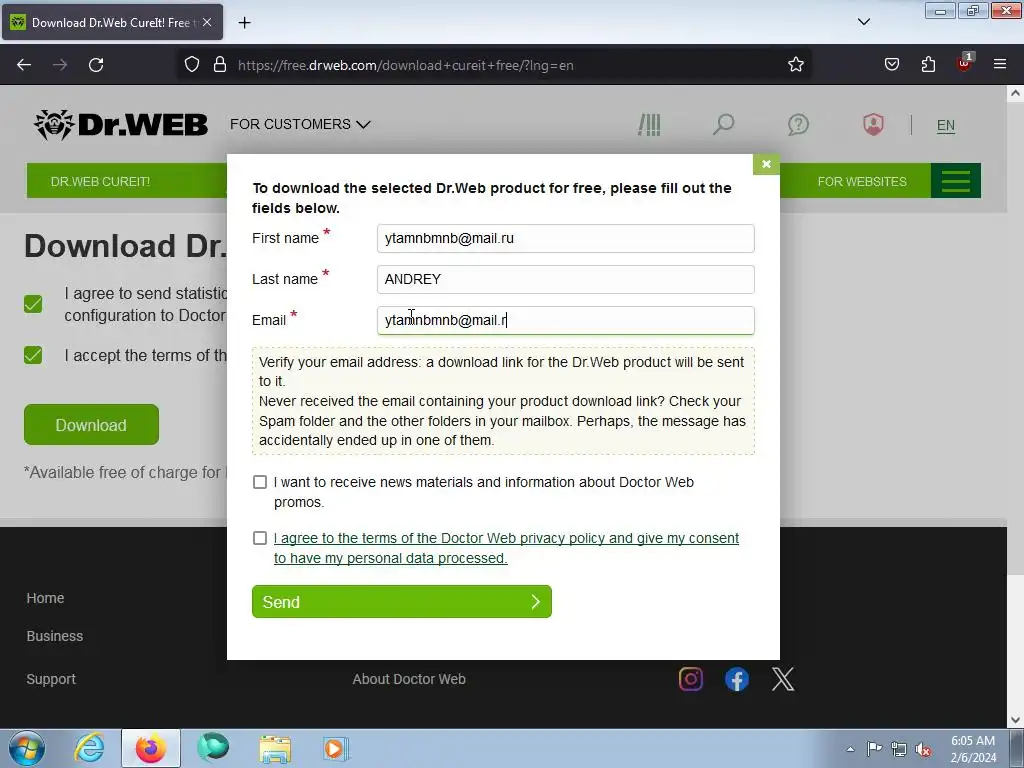The width and height of the screenshot is (1024, 768).
Task: Toggle the send statistics agreement checkbox
Action: point(33,304)
